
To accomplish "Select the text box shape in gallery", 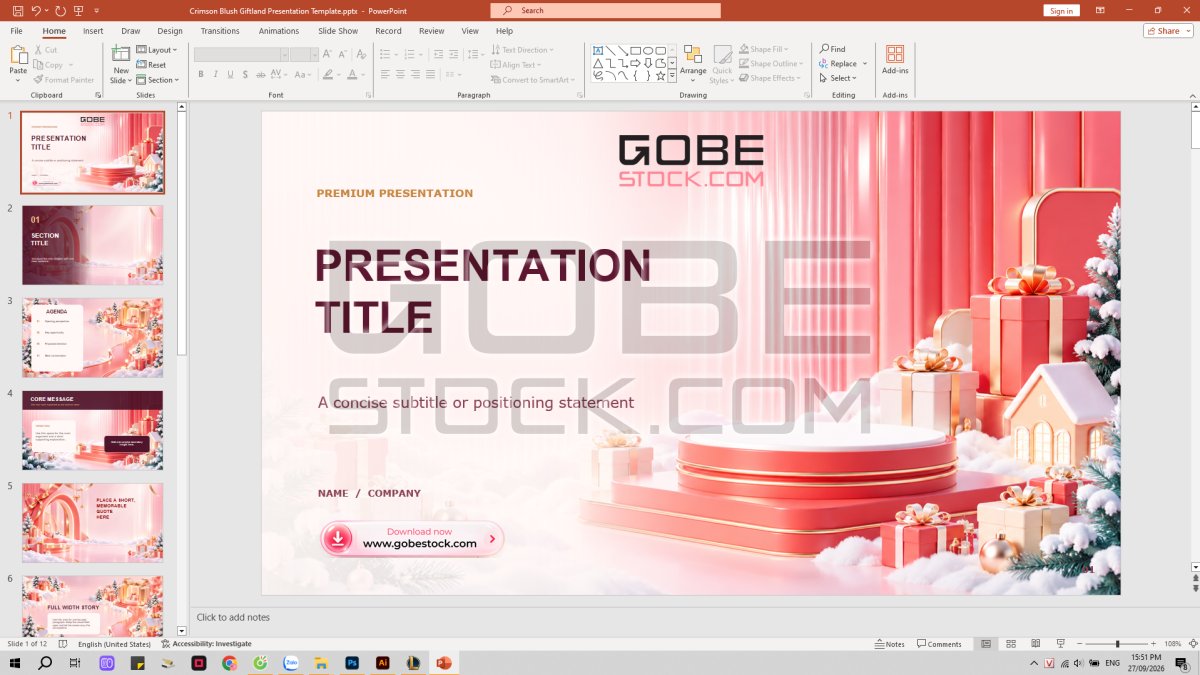I will click(x=598, y=50).
